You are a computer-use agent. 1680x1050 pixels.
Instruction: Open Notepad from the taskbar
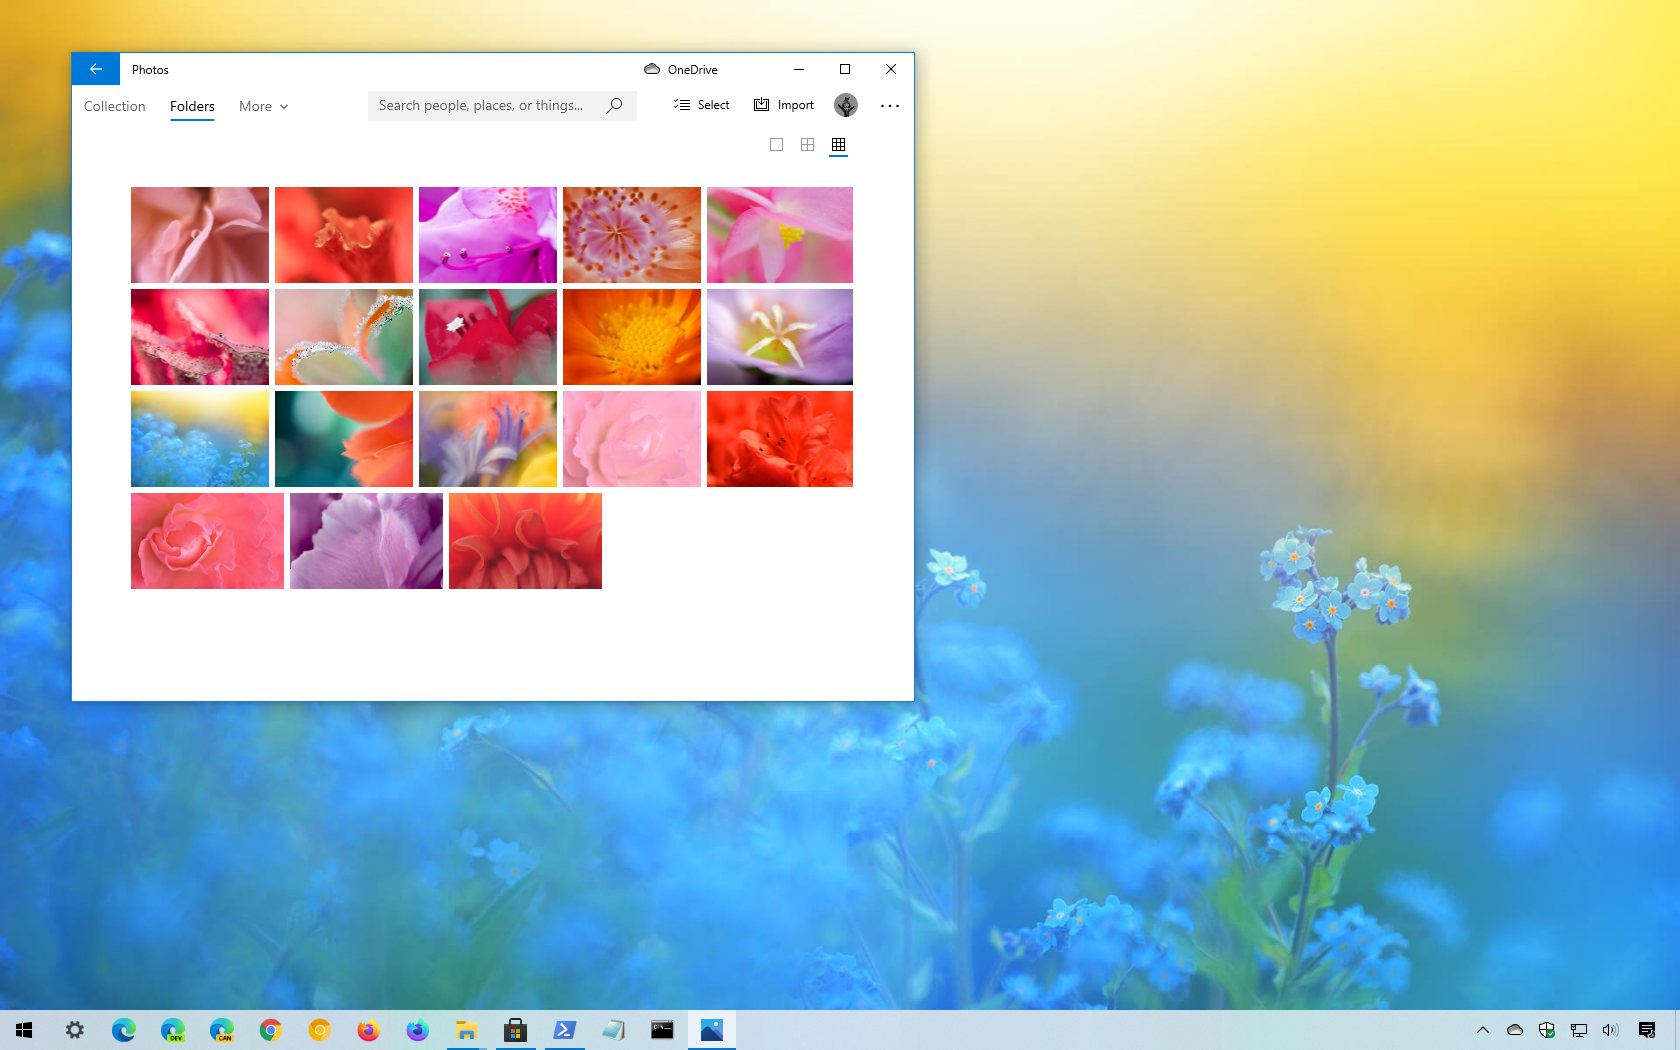[x=613, y=1030]
